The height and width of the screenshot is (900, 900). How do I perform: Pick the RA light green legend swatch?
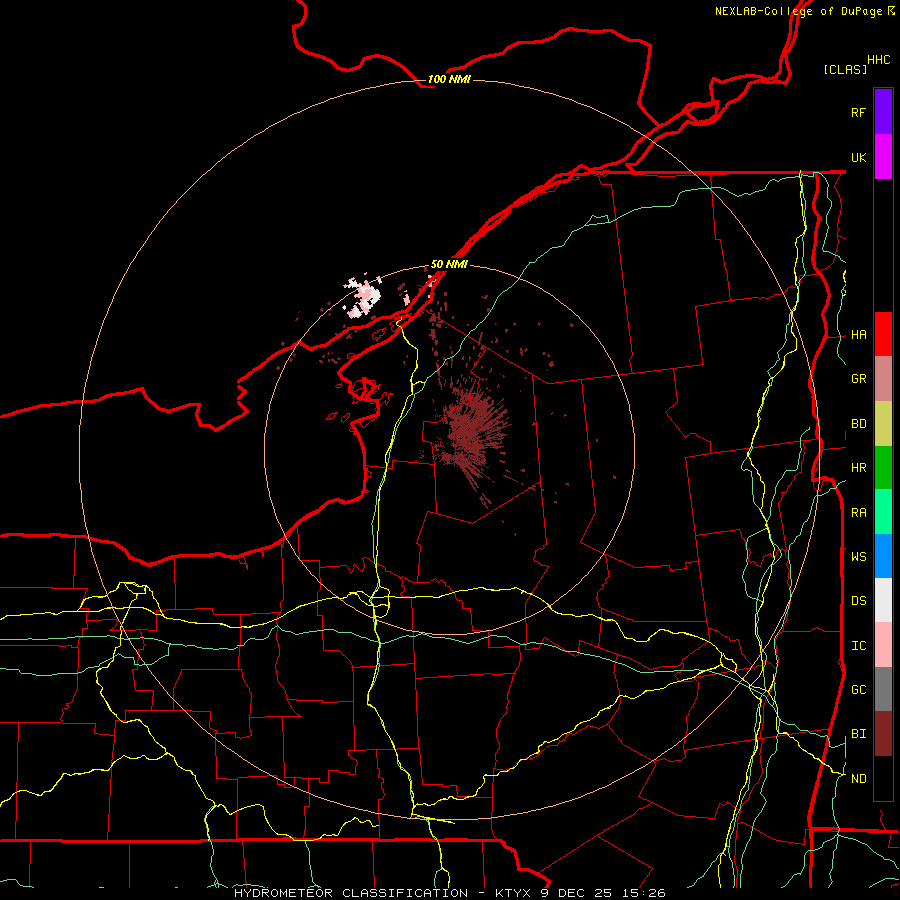click(x=883, y=512)
